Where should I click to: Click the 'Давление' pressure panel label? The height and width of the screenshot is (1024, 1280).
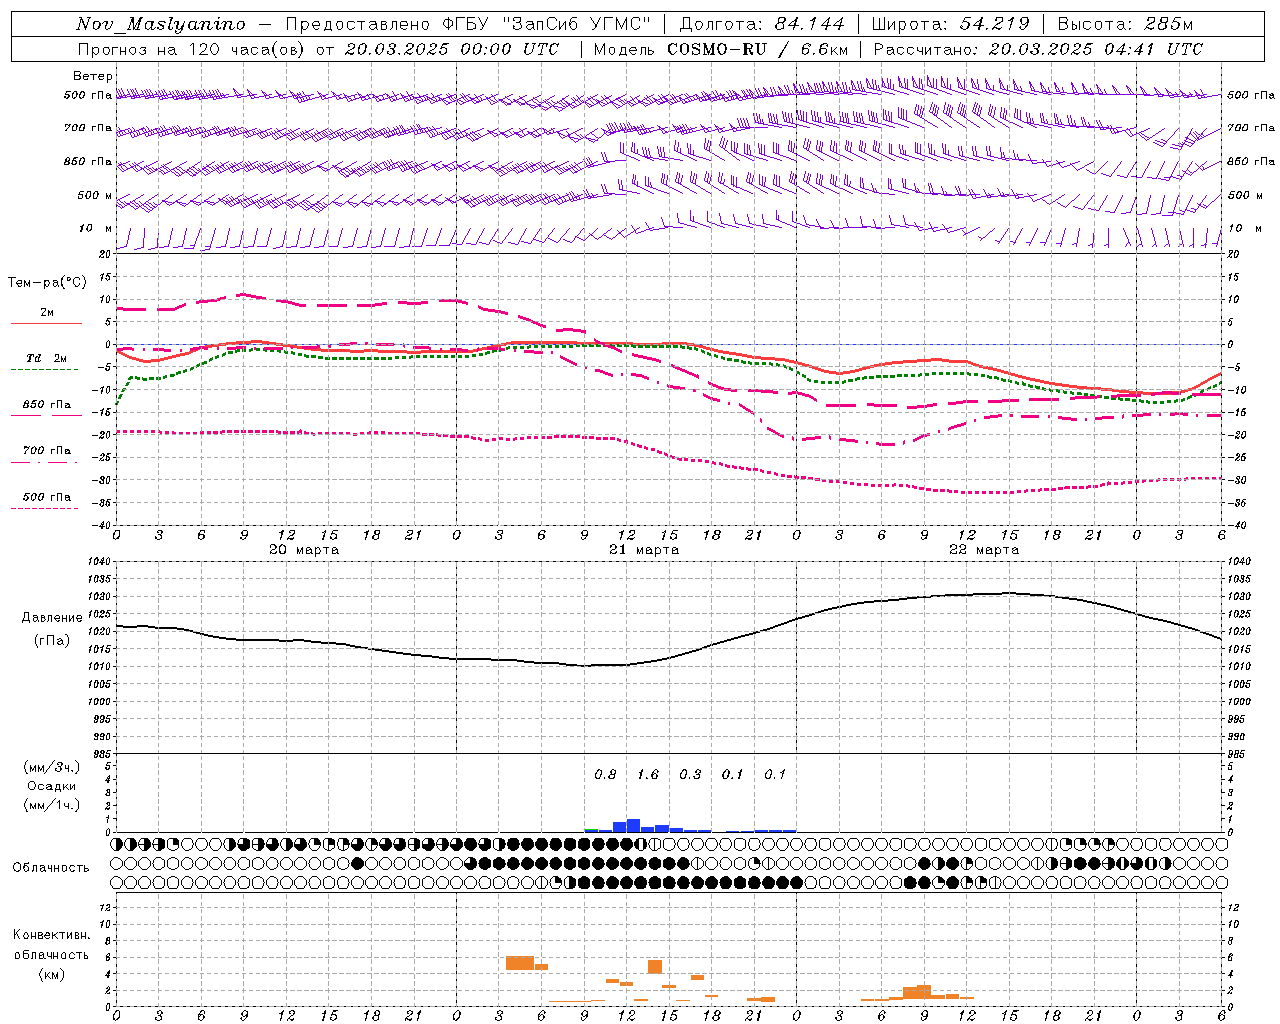pos(52,618)
